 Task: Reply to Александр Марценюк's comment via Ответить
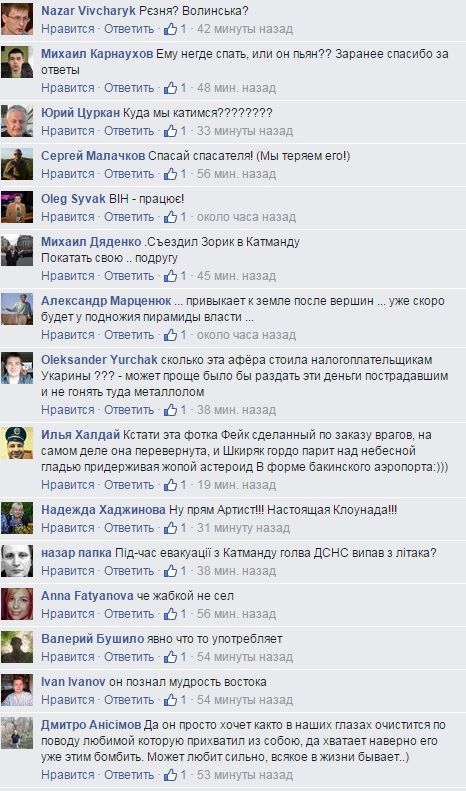pyautogui.click(x=129, y=335)
